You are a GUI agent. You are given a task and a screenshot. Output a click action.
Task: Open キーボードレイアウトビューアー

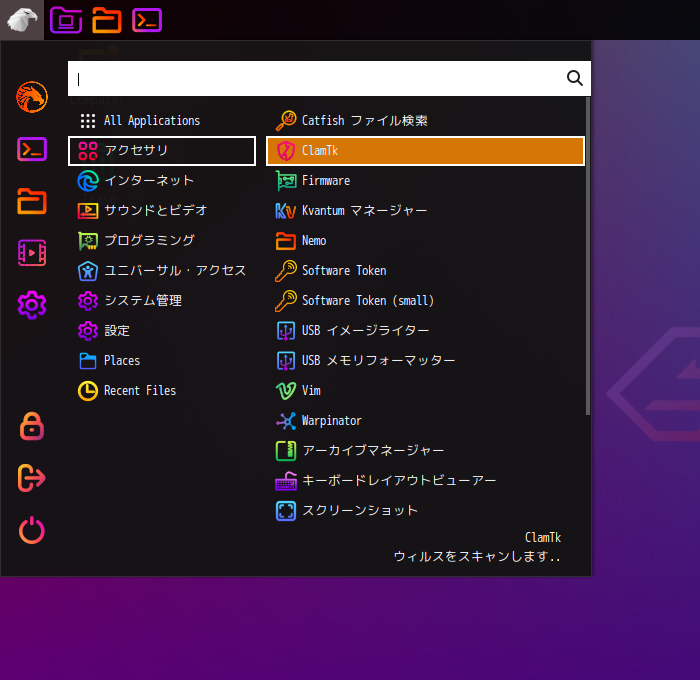pyautogui.click(x=425, y=481)
